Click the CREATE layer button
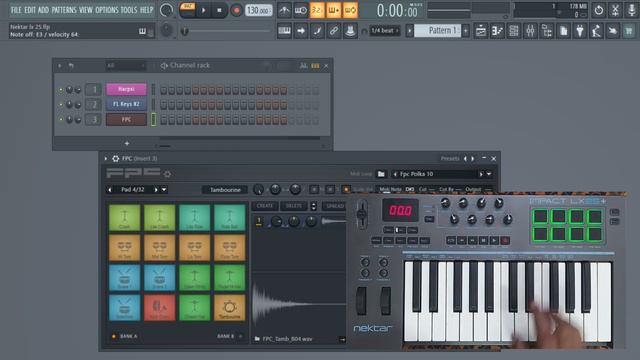This screenshot has height=360, width=640. point(264,206)
